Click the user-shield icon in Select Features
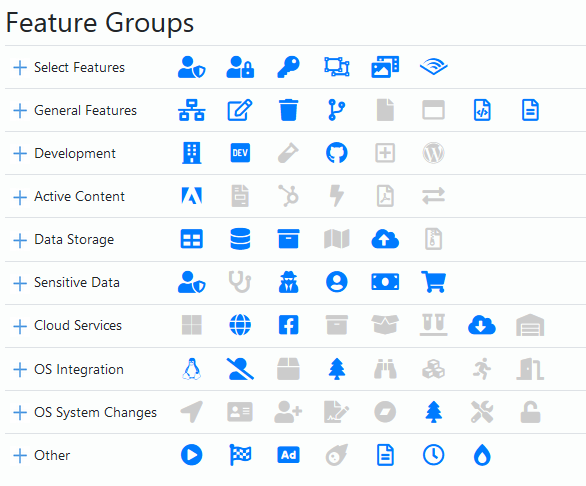Viewport: 586px width, 486px height. coord(192,67)
